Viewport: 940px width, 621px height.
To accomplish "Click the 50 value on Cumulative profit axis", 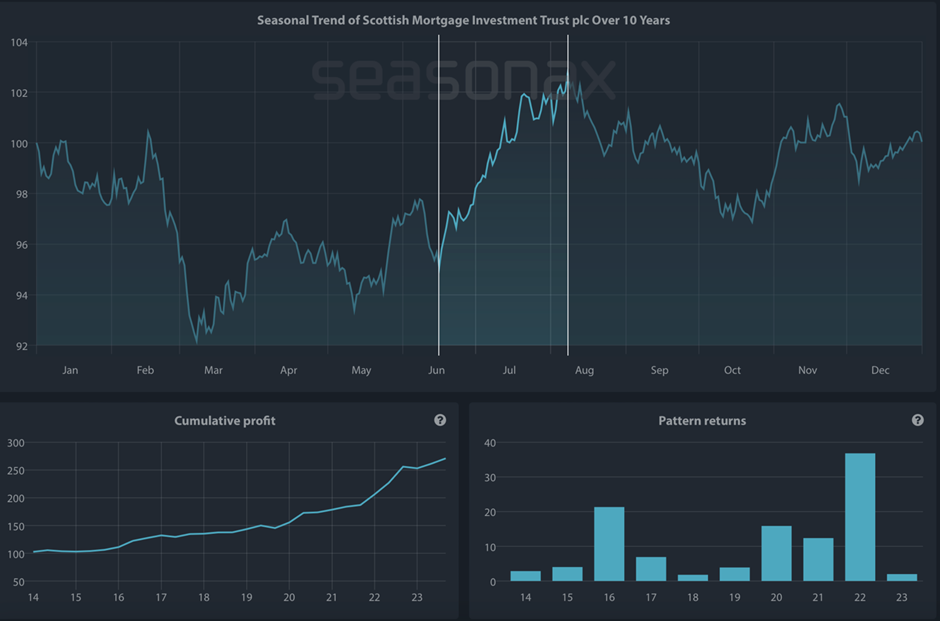I will pyautogui.click(x=19, y=582).
